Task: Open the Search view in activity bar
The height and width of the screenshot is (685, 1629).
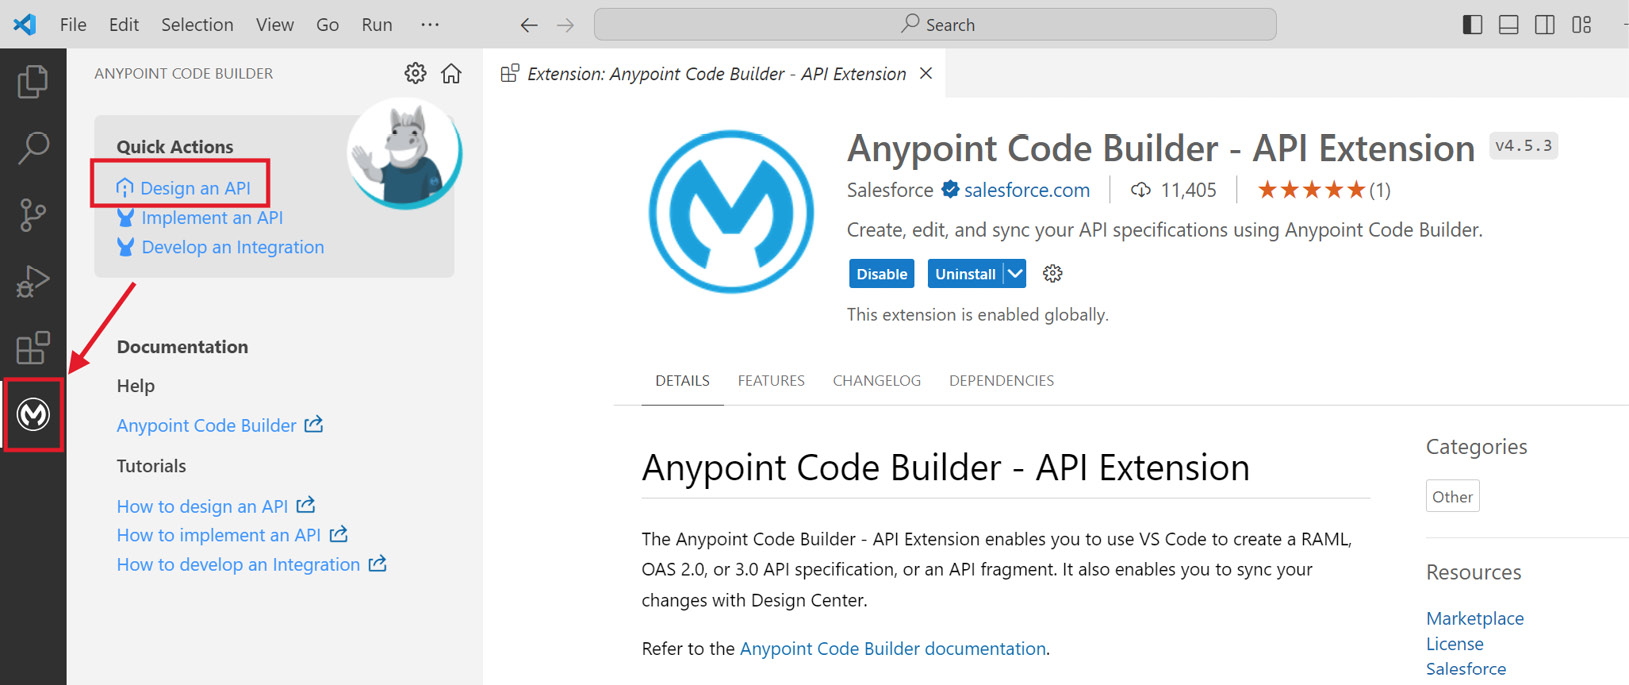Action: 33,148
